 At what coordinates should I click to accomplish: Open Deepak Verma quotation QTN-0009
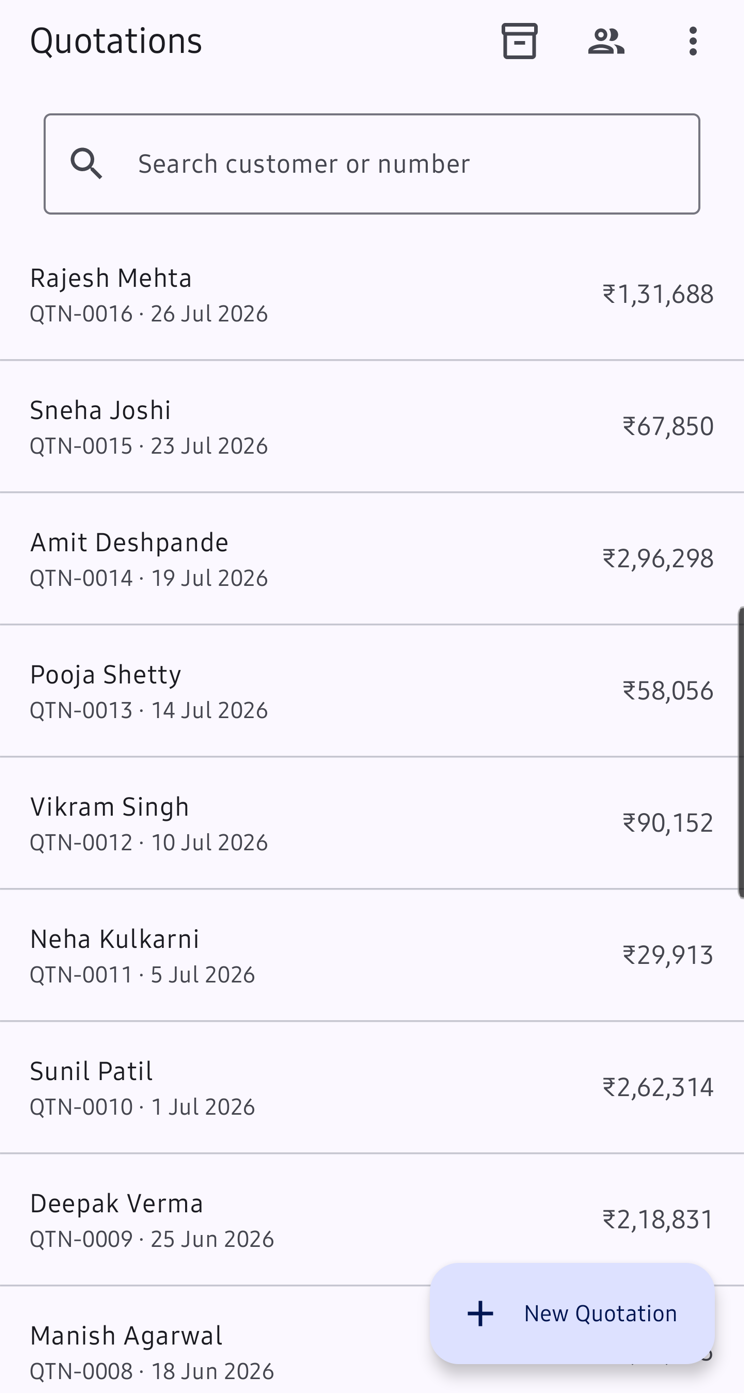[x=372, y=1219]
